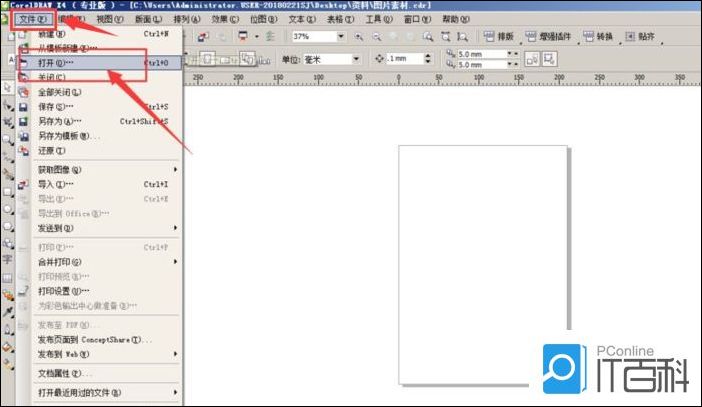Choose 文档属性 in File menu
This screenshot has width=702, height=407.
coord(99,373)
